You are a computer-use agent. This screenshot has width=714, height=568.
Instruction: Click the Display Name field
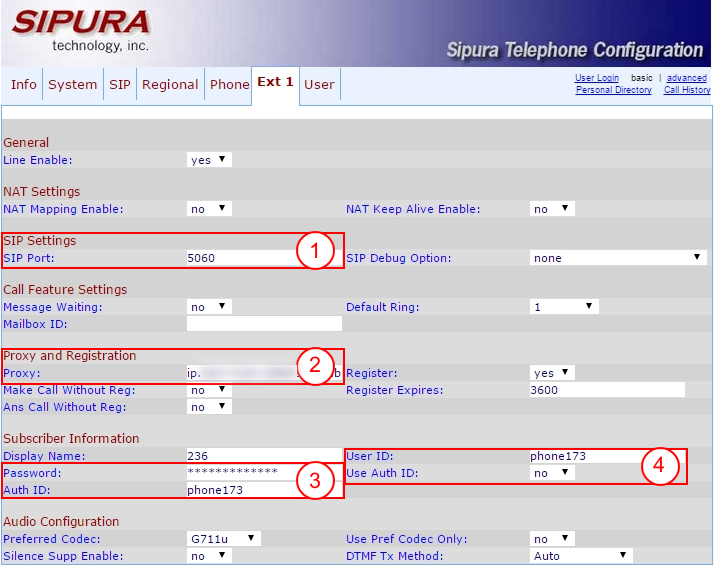[x=264, y=456]
